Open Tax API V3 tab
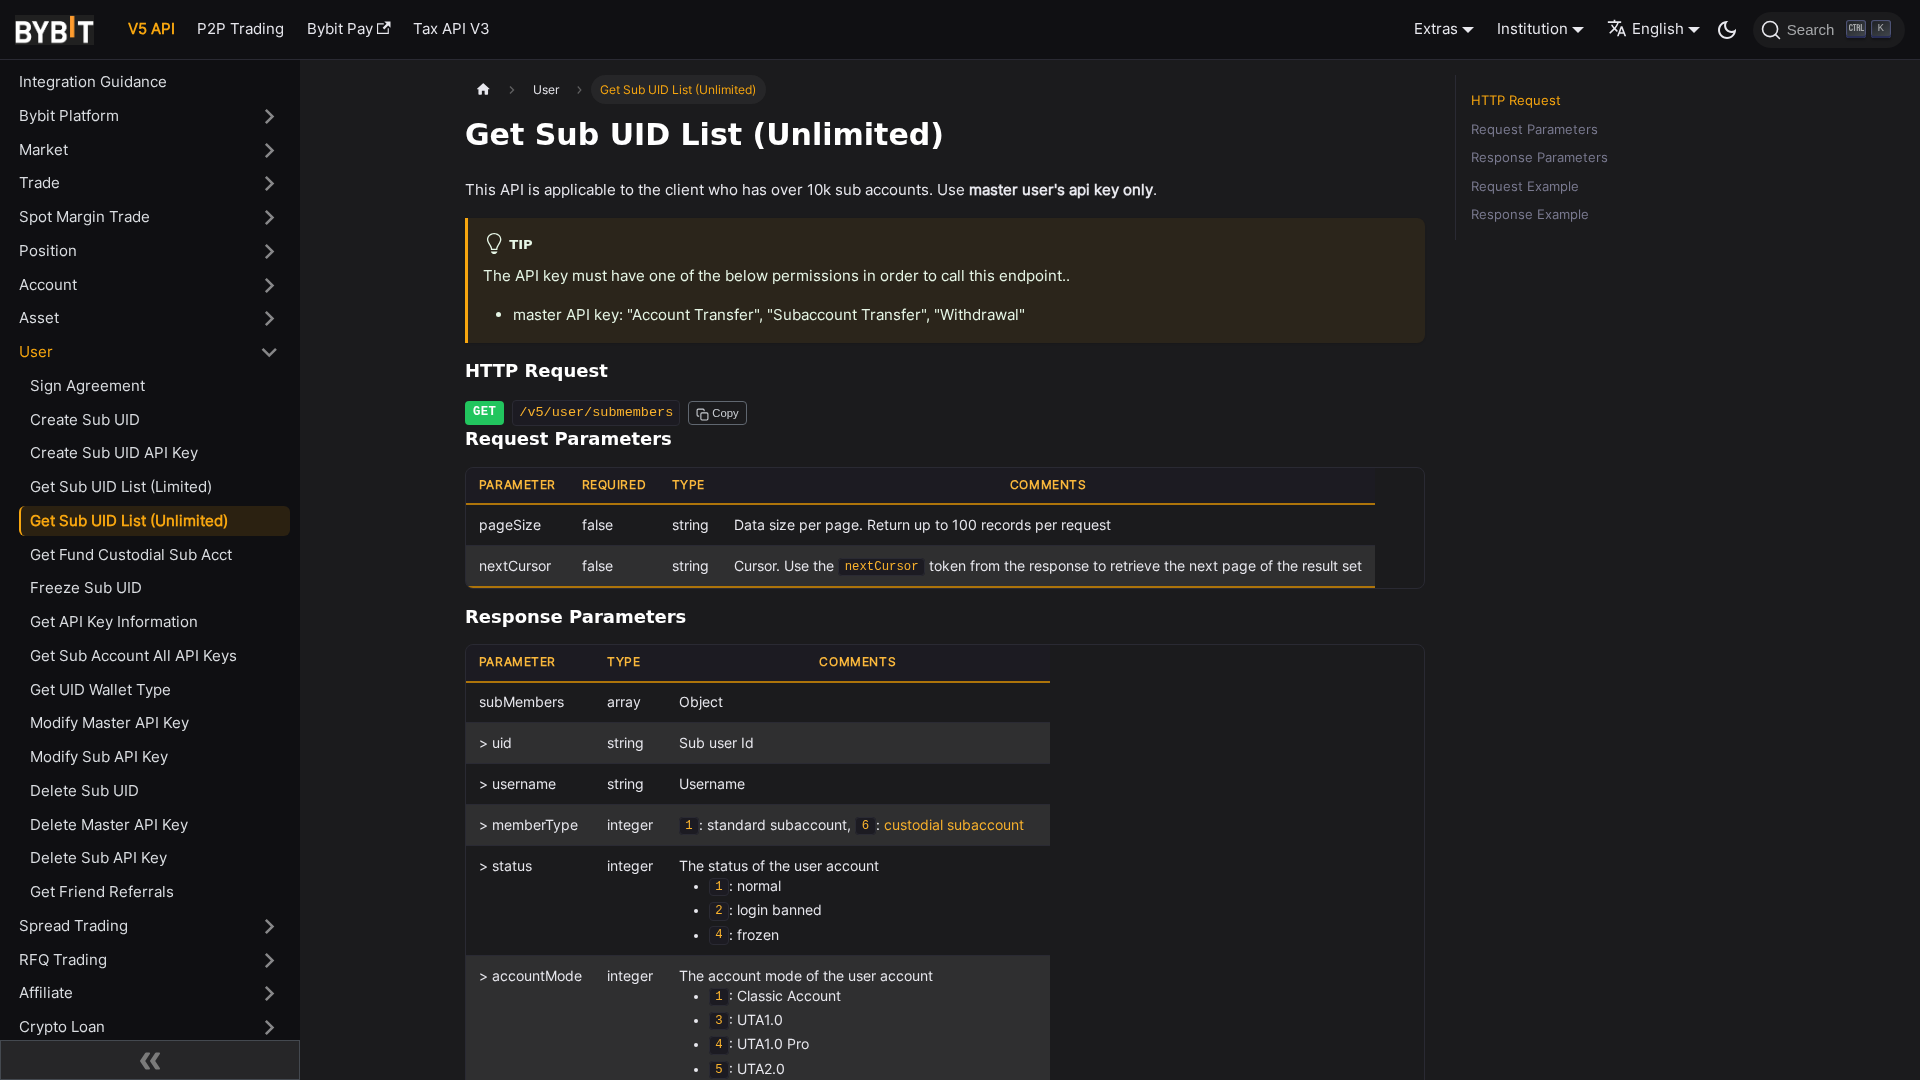This screenshot has height=1080, width=1920. (451, 29)
